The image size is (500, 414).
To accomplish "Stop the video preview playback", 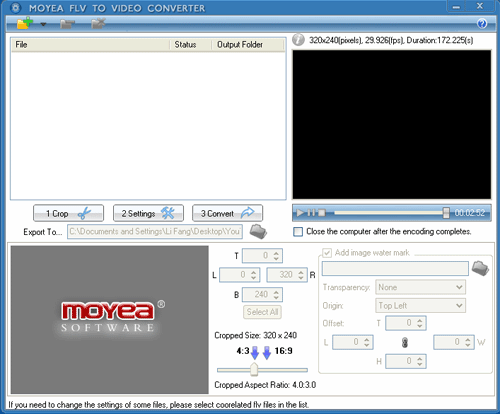I will coord(322,213).
